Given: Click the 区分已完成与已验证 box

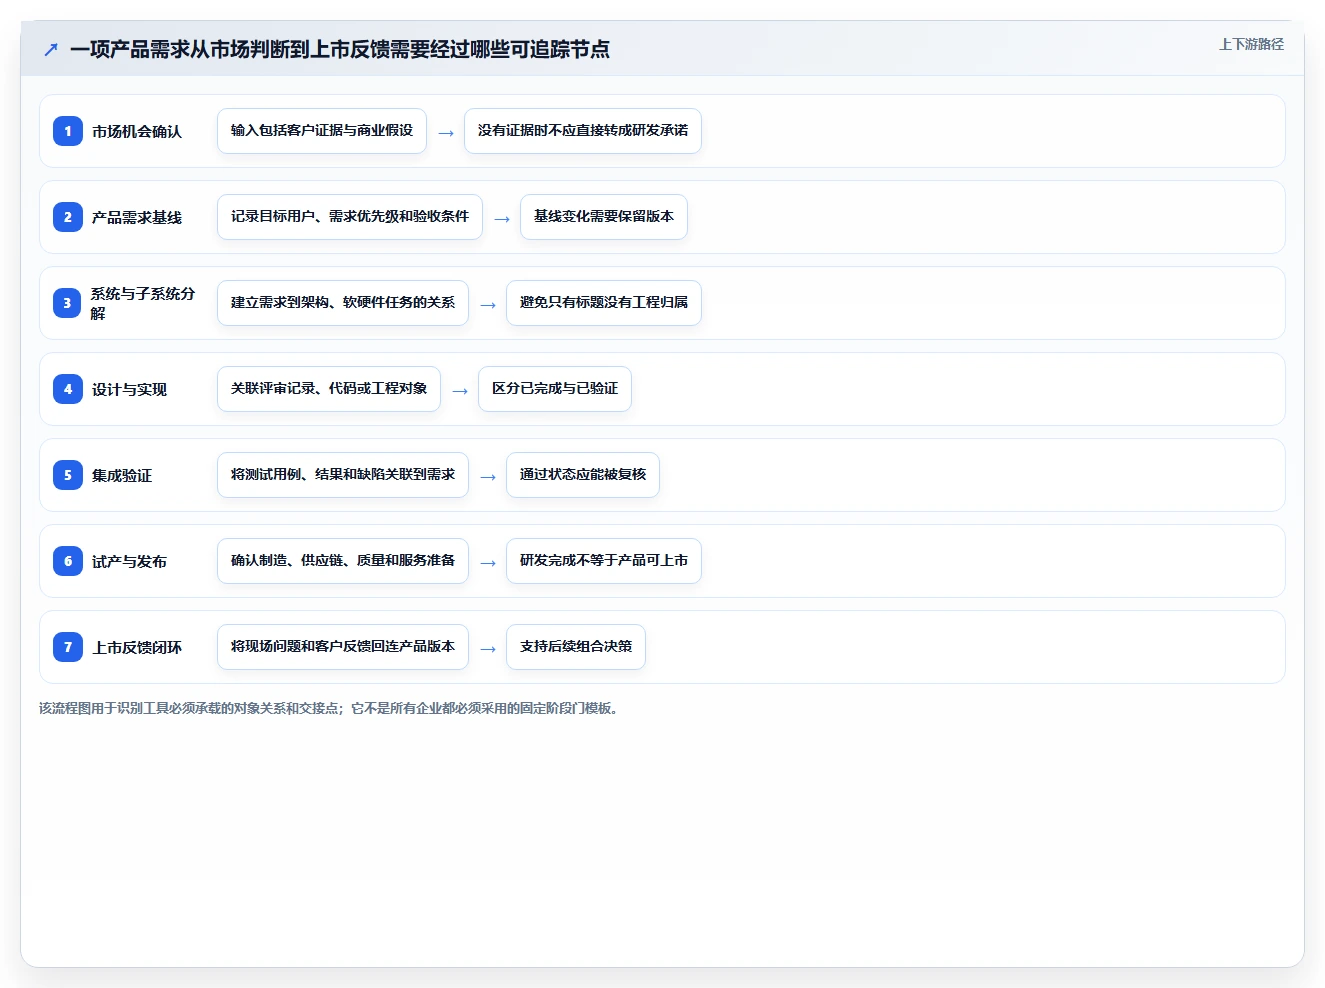Looking at the screenshot, I should point(555,389).
